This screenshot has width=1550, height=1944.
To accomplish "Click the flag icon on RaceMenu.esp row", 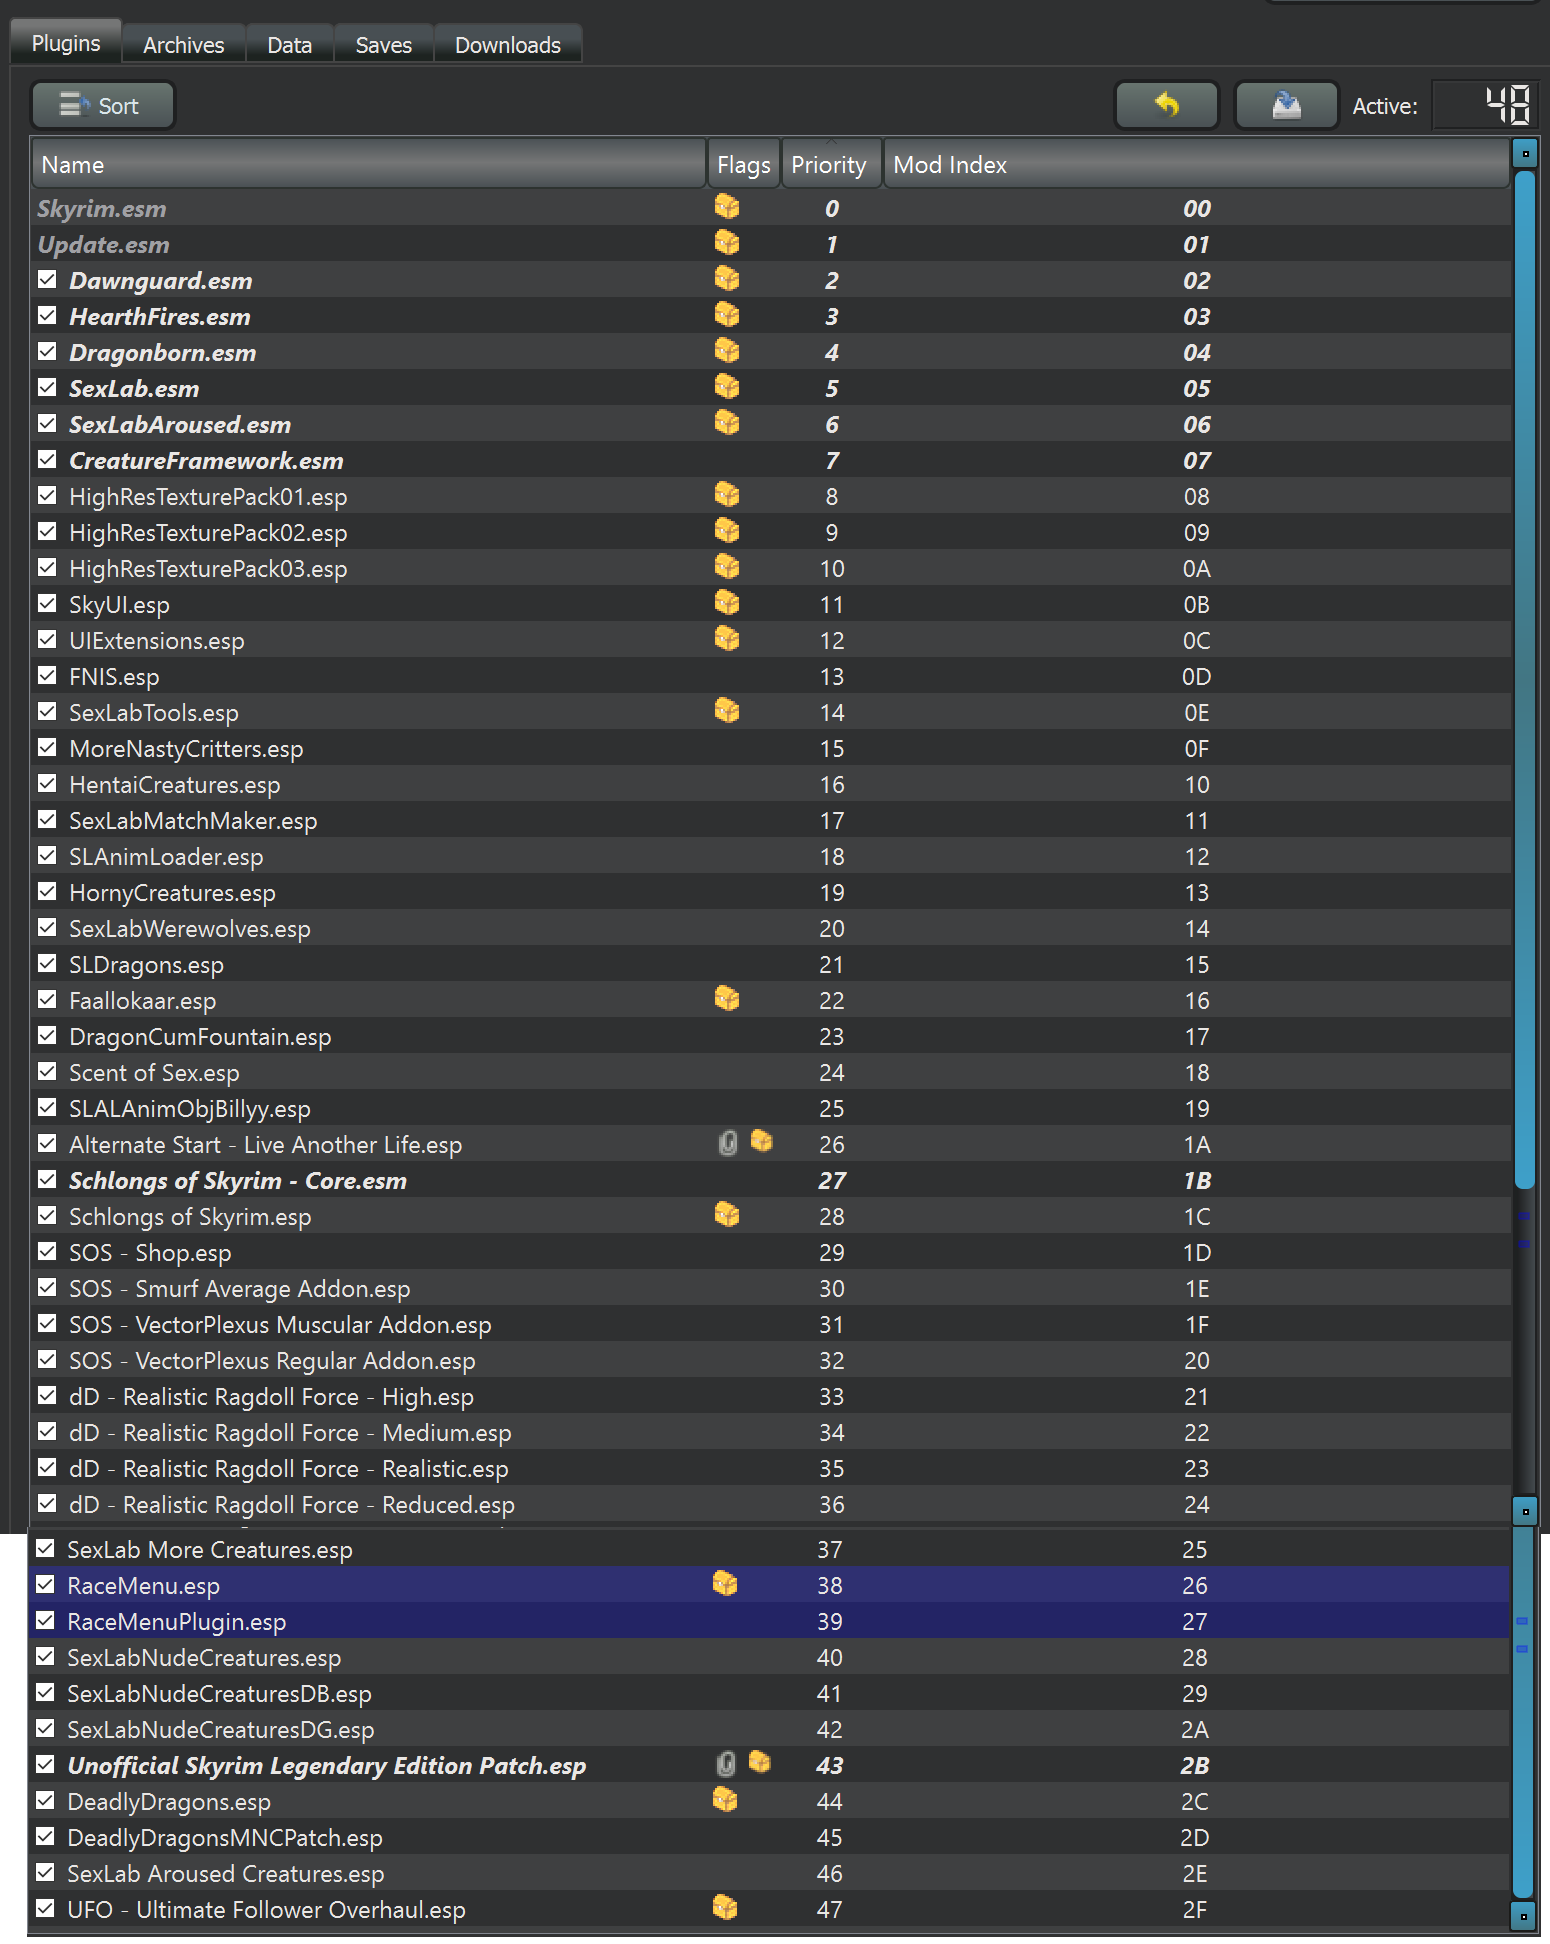I will (x=725, y=1584).
